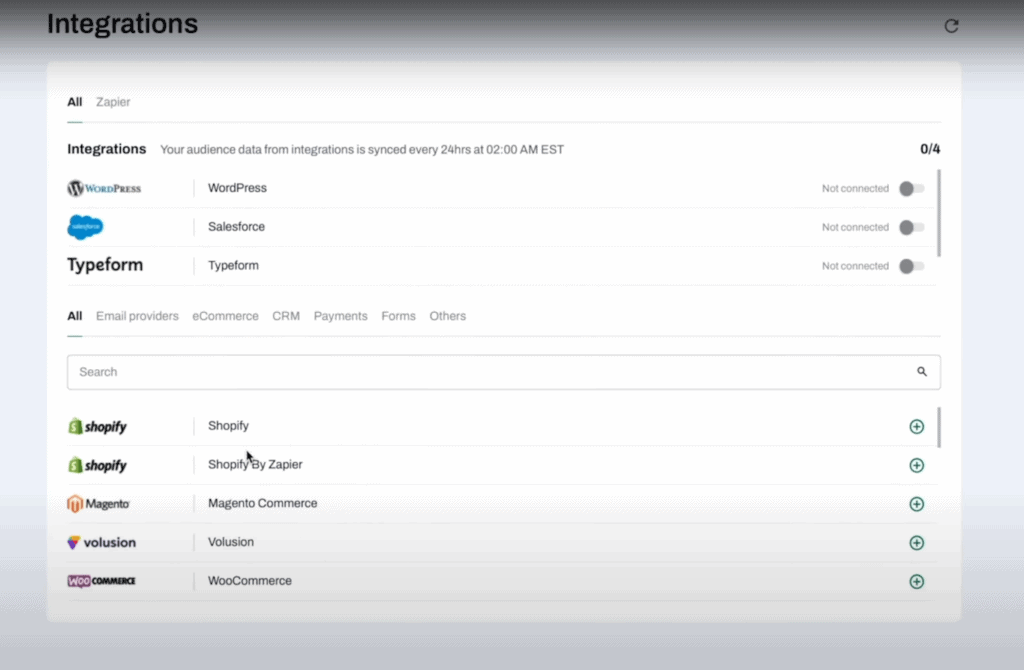Image resolution: width=1024 pixels, height=670 pixels.
Task: Click the 0/4 connection counter
Action: click(x=930, y=149)
